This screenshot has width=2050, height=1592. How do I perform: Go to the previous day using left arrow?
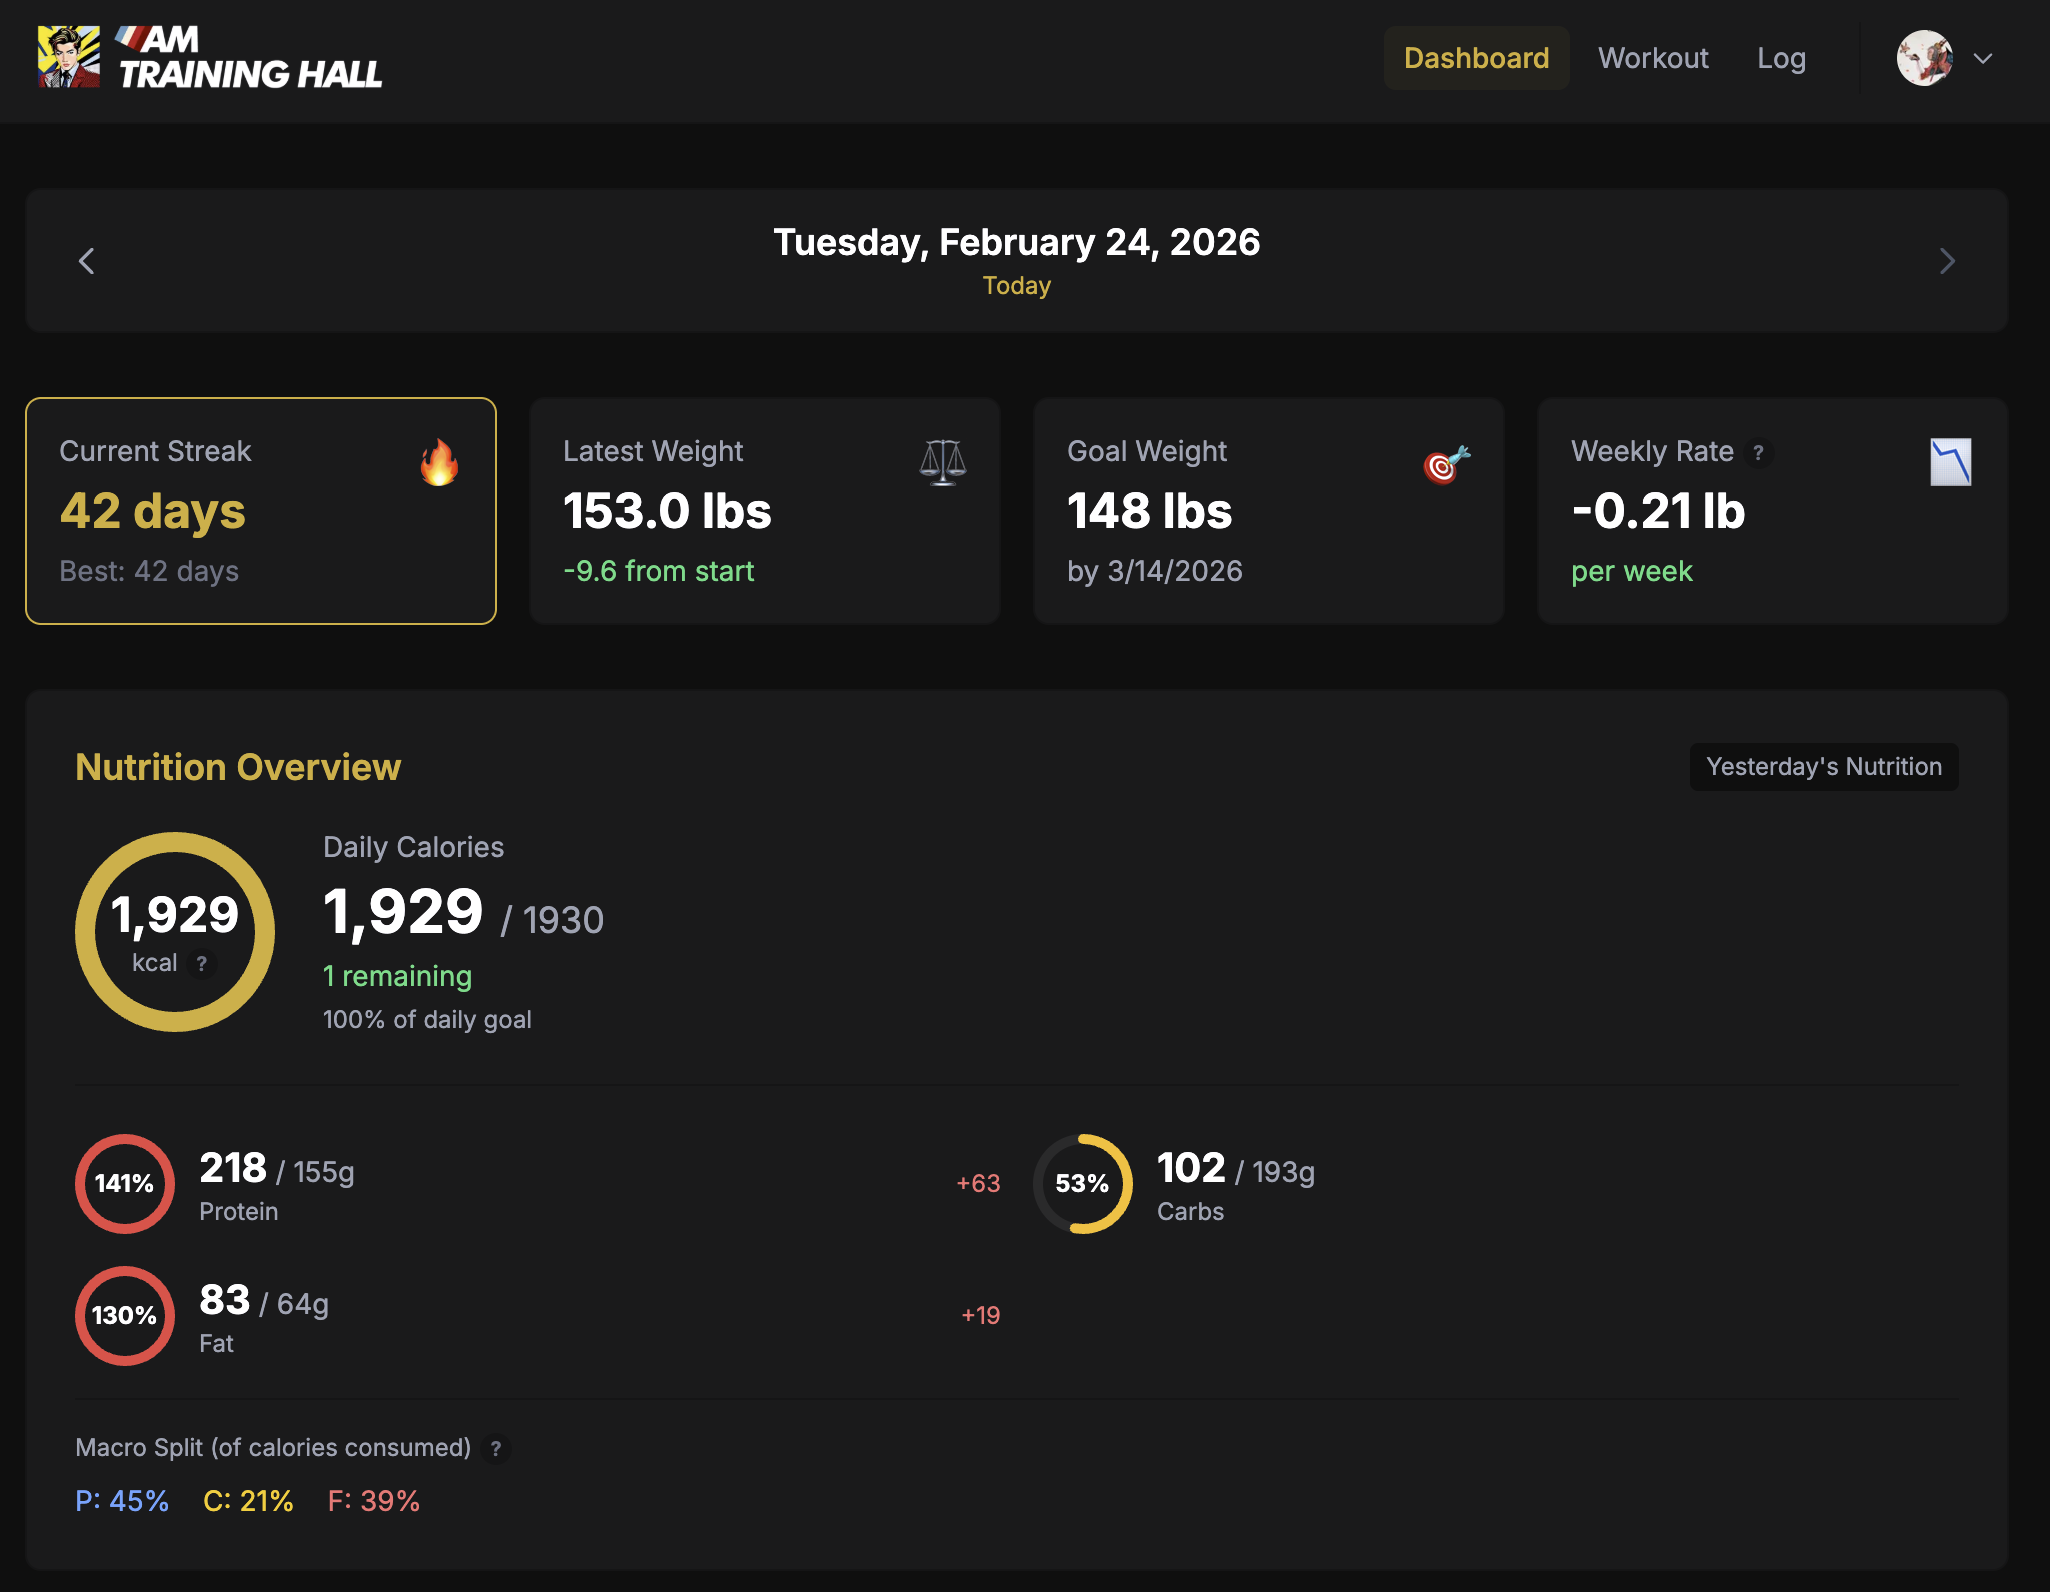pos(88,260)
